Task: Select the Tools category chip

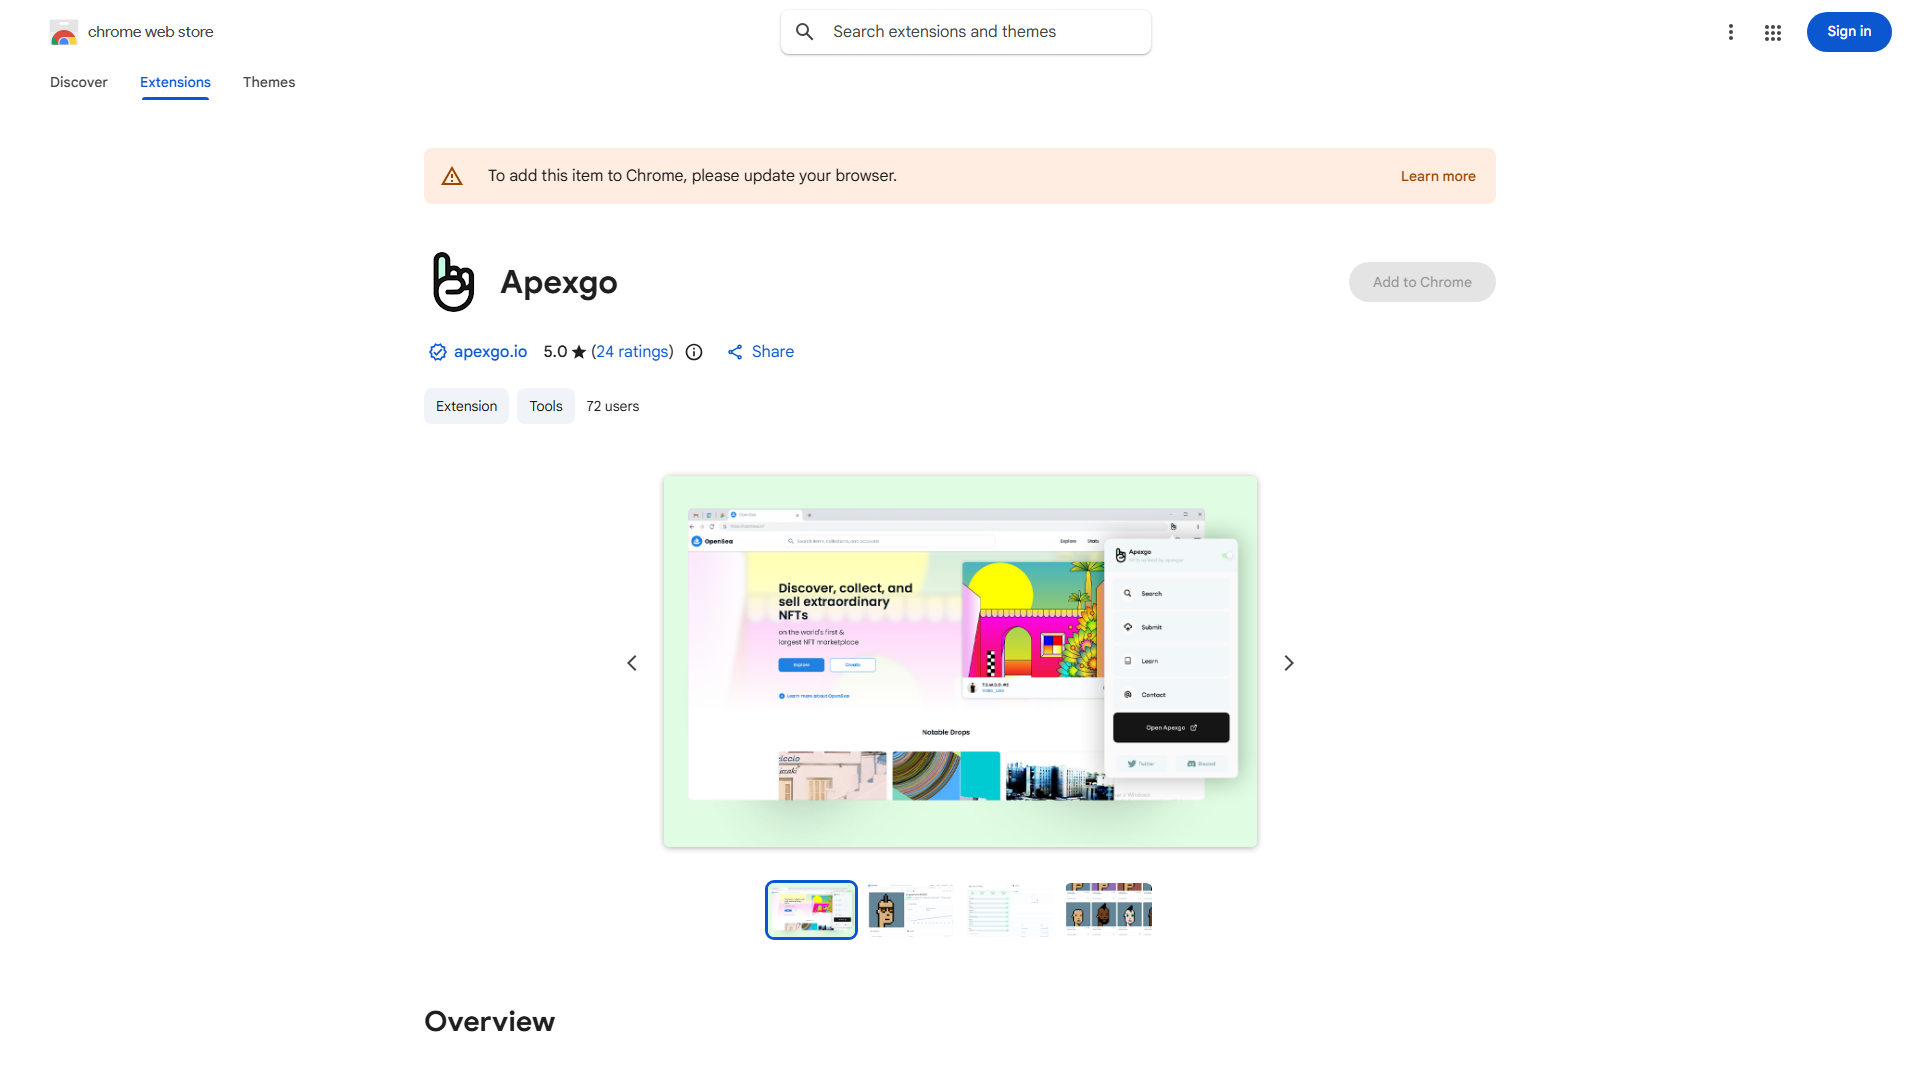Action: (x=545, y=406)
